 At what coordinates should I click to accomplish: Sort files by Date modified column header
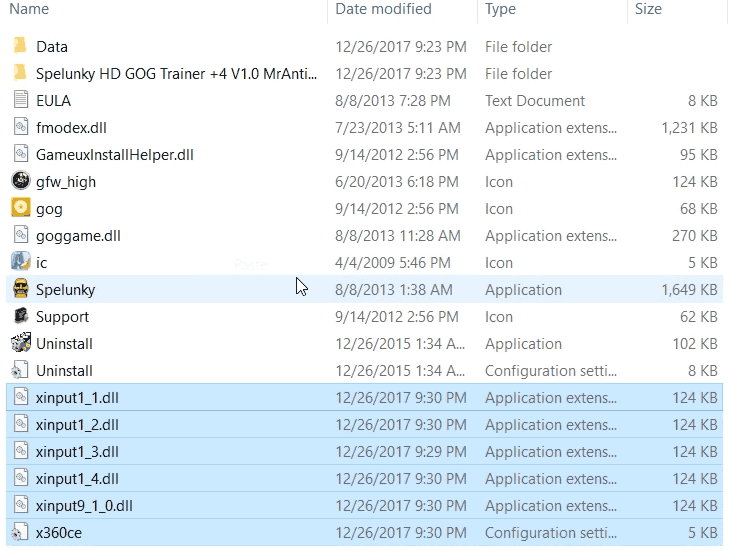tap(383, 9)
